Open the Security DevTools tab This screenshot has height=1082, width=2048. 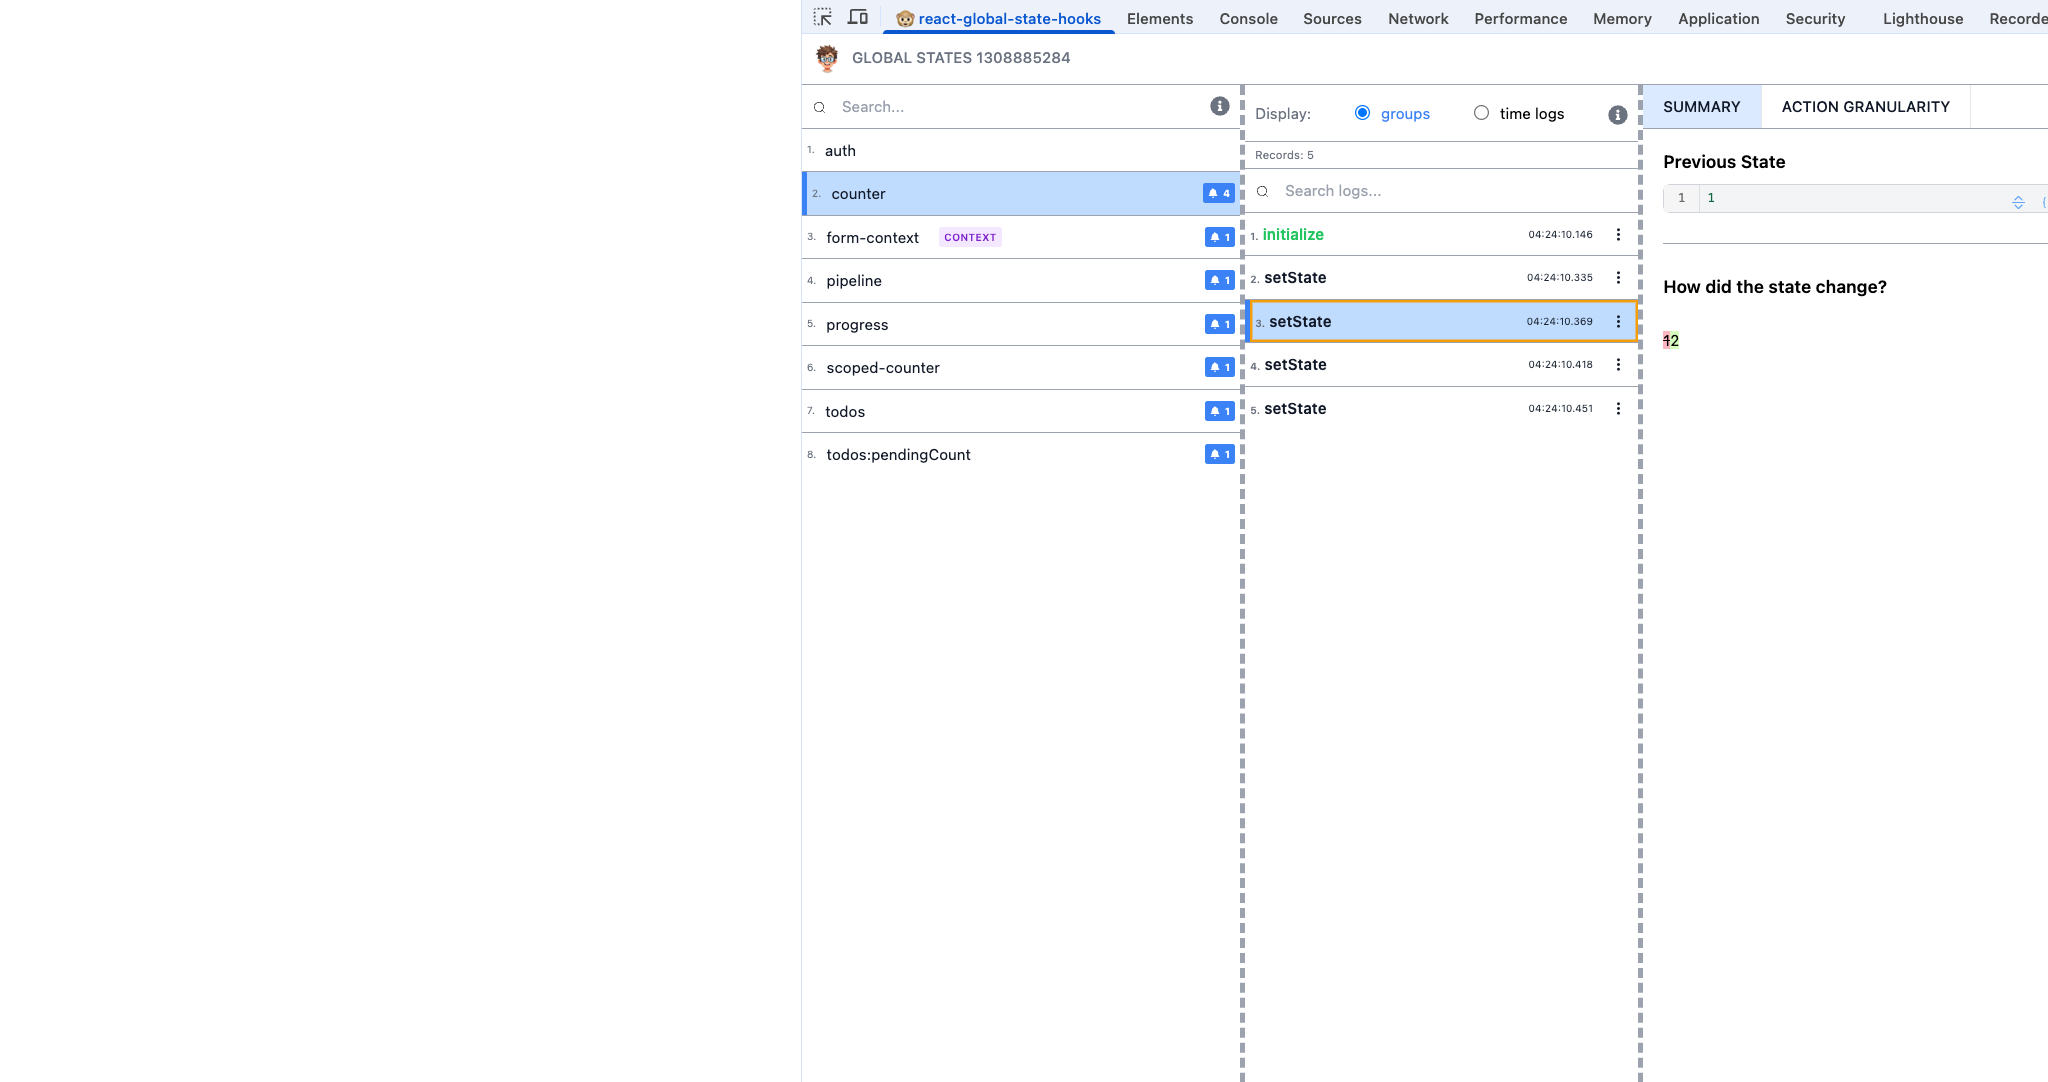pyautogui.click(x=1815, y=18)
